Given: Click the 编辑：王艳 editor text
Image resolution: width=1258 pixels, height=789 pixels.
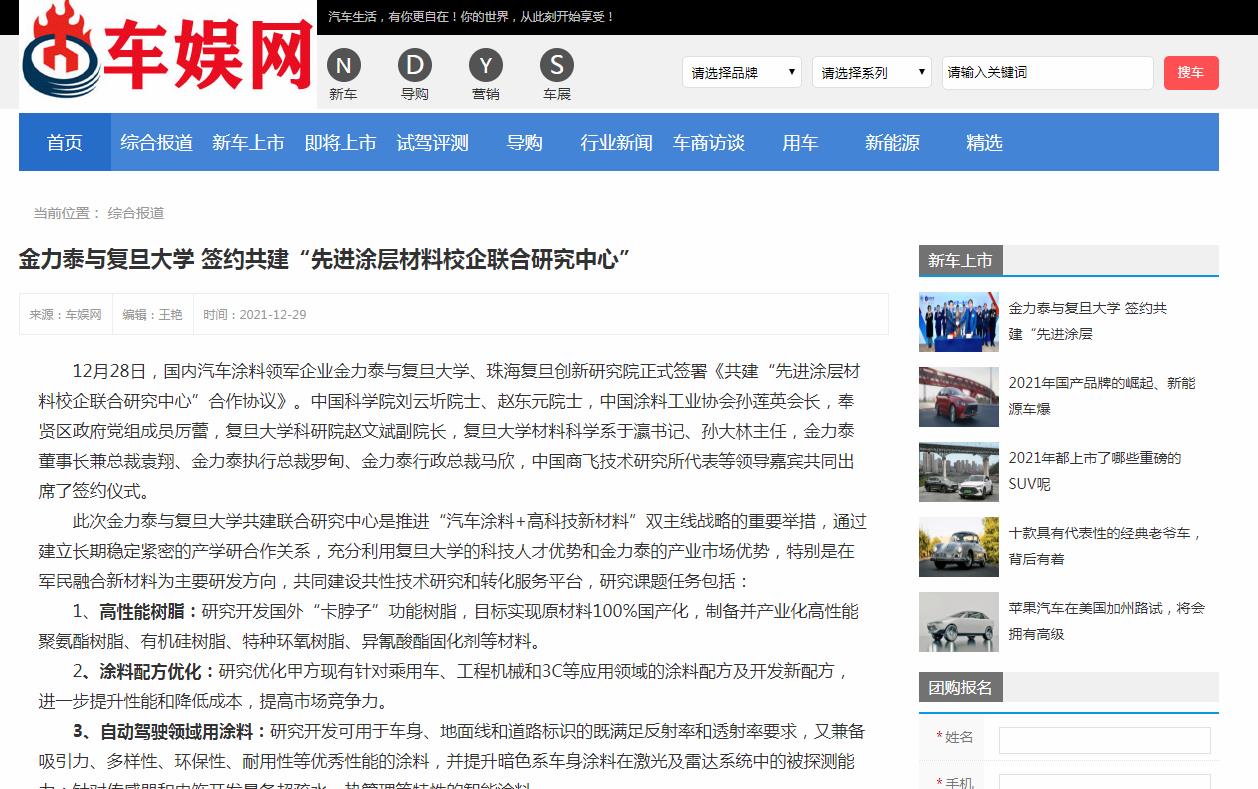Looking at the screenshot, I should [x=152, y=314].
